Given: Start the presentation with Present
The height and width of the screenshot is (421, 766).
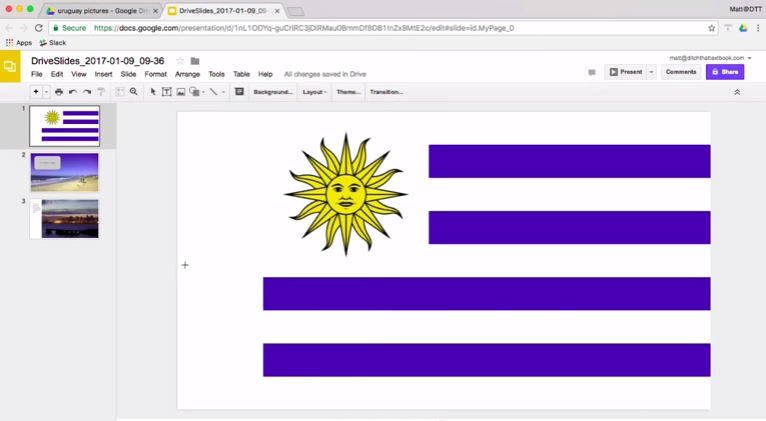Looking at the screenshot, I should pos(626,72).
